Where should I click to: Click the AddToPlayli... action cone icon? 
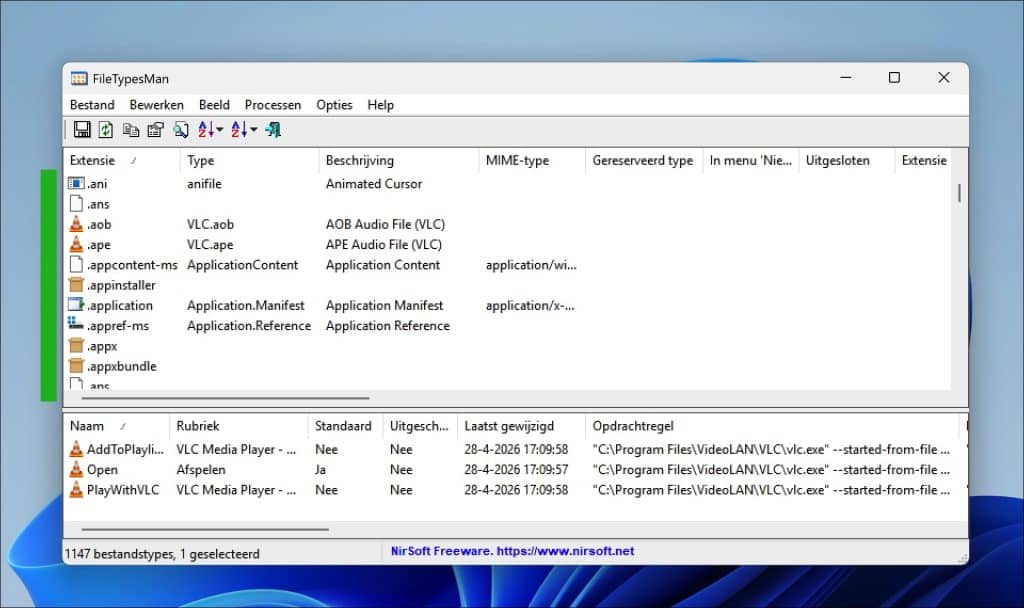76,449
